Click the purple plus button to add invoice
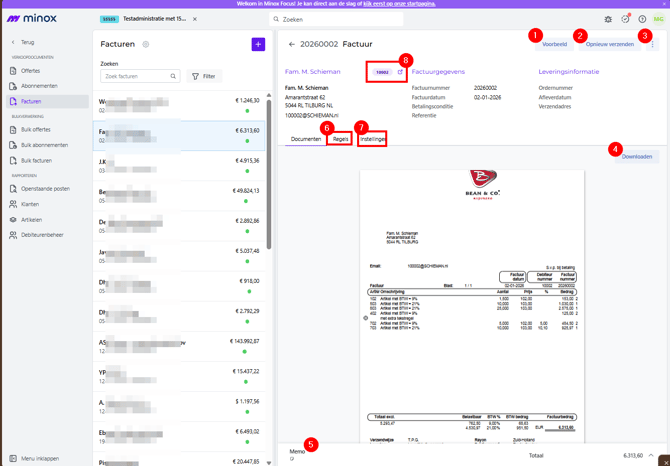The width and height of the screenshot is (670, 466). pyautogui.click(x=258, y=44)
